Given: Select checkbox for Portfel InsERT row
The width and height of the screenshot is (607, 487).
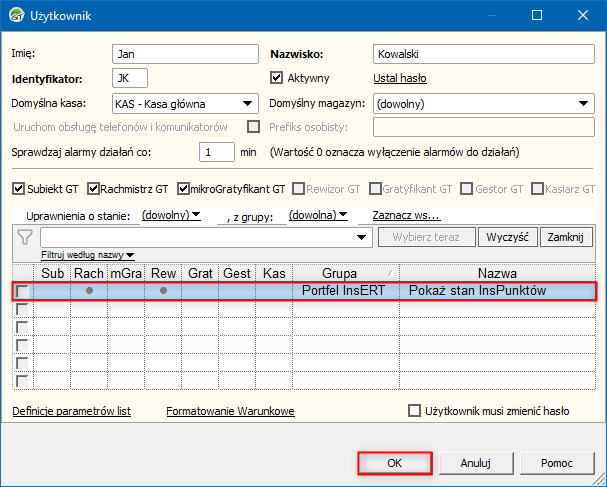Looking at the screenshot, I should click(x=21, y=291).
